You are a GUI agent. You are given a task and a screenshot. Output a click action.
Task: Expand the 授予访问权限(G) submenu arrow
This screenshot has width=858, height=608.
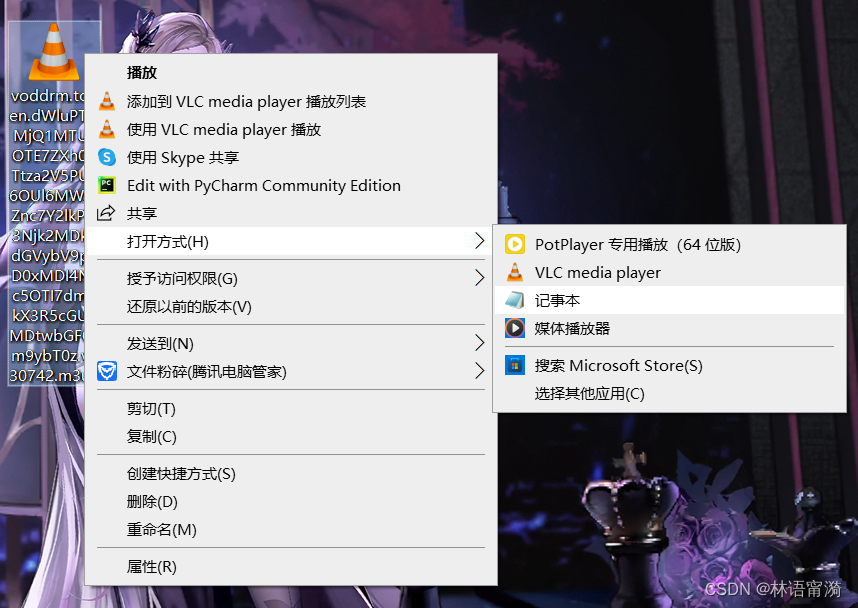point(479,278)
